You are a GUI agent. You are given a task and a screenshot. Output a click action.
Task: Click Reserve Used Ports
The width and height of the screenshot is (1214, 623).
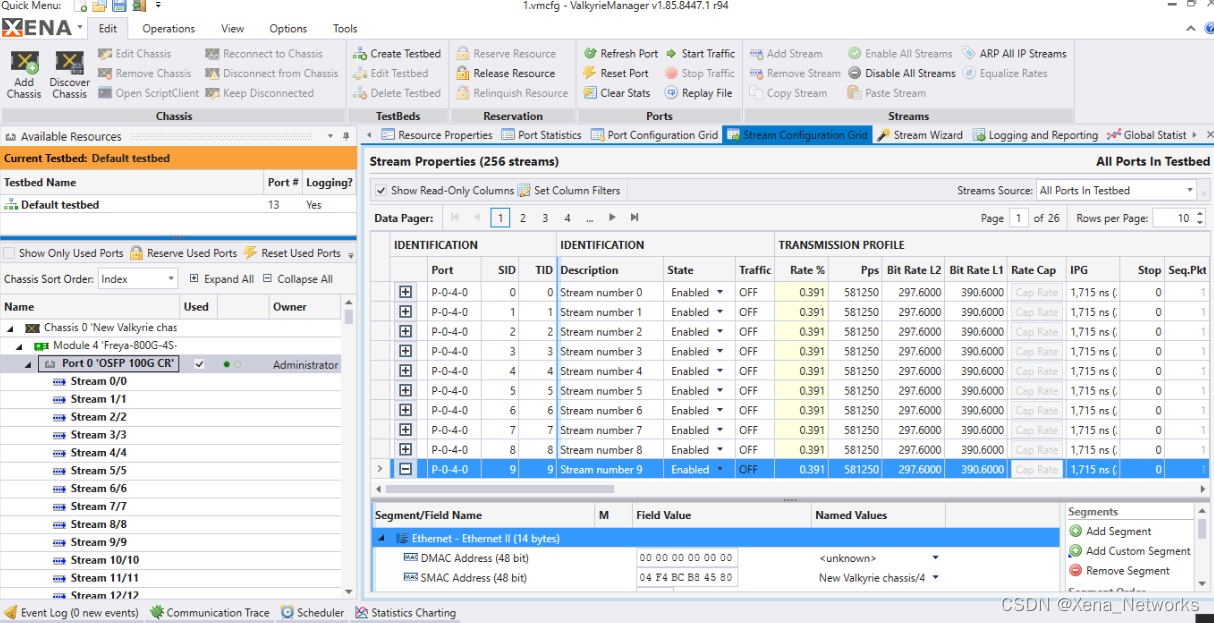pyautogui.click(x=184, y=253)
